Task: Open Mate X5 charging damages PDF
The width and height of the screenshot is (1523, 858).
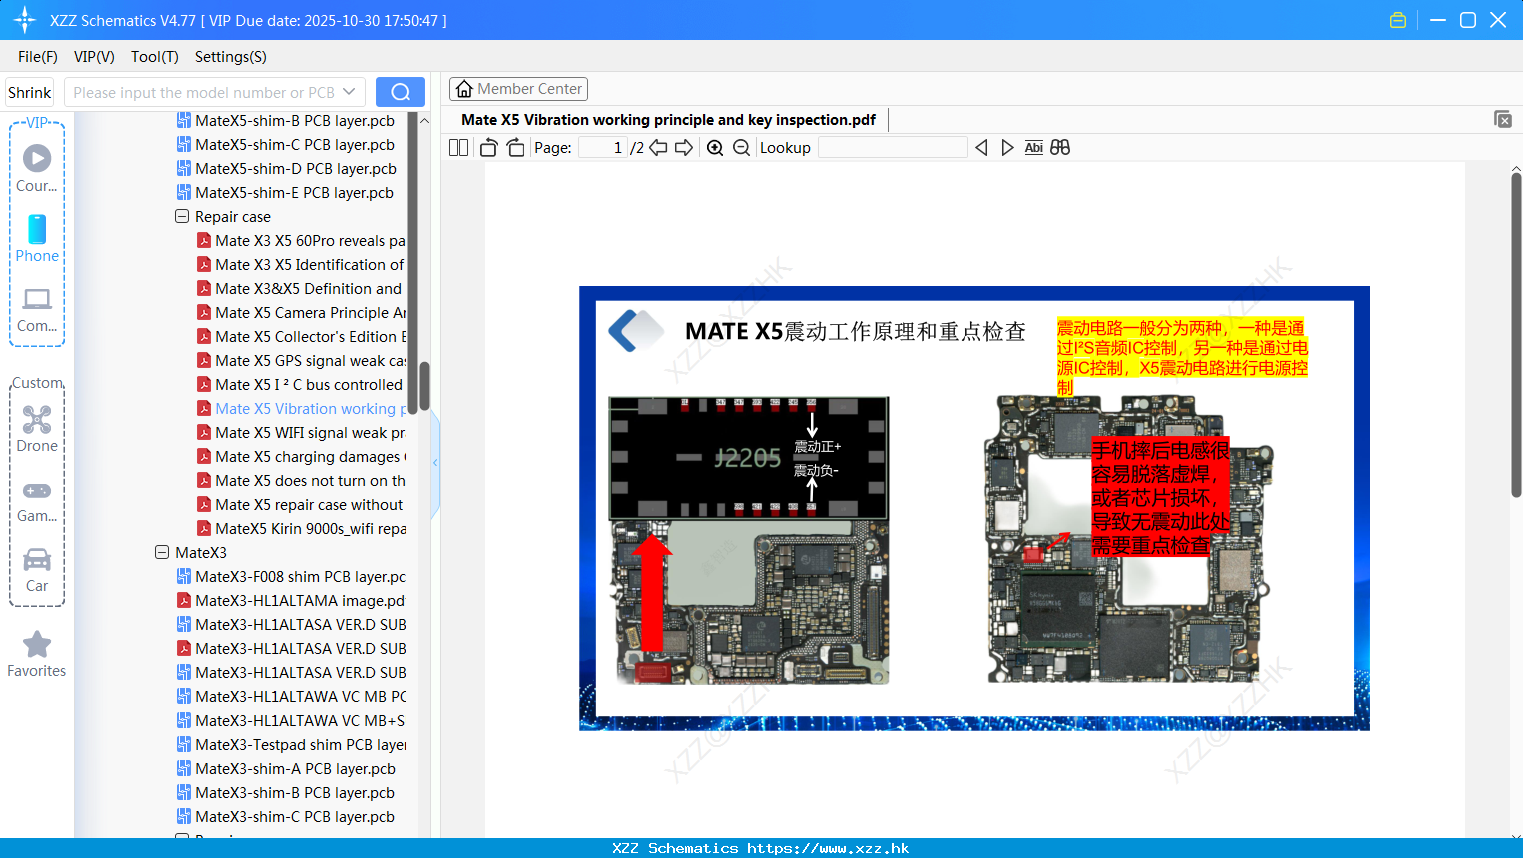Action: [x=301, y=456]
